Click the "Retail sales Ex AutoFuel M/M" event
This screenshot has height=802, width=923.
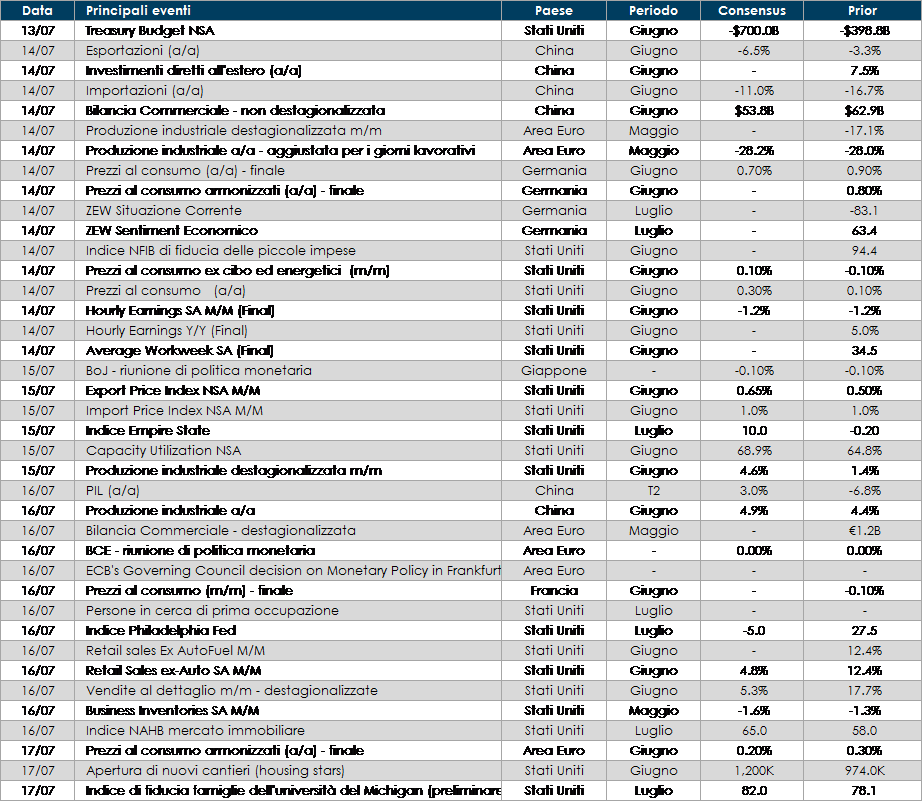tap(177, 651)
